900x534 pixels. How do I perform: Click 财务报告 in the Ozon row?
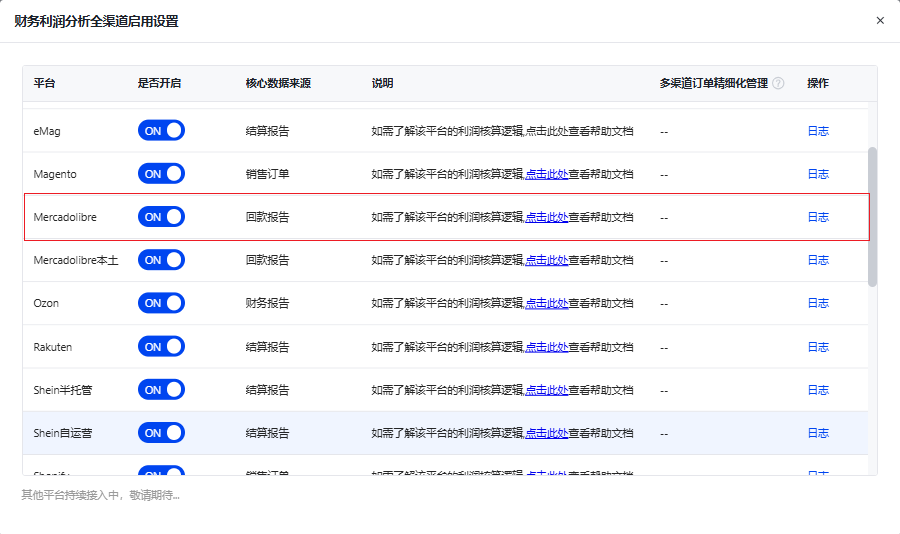pyautogui.click(x=267, y=303)
